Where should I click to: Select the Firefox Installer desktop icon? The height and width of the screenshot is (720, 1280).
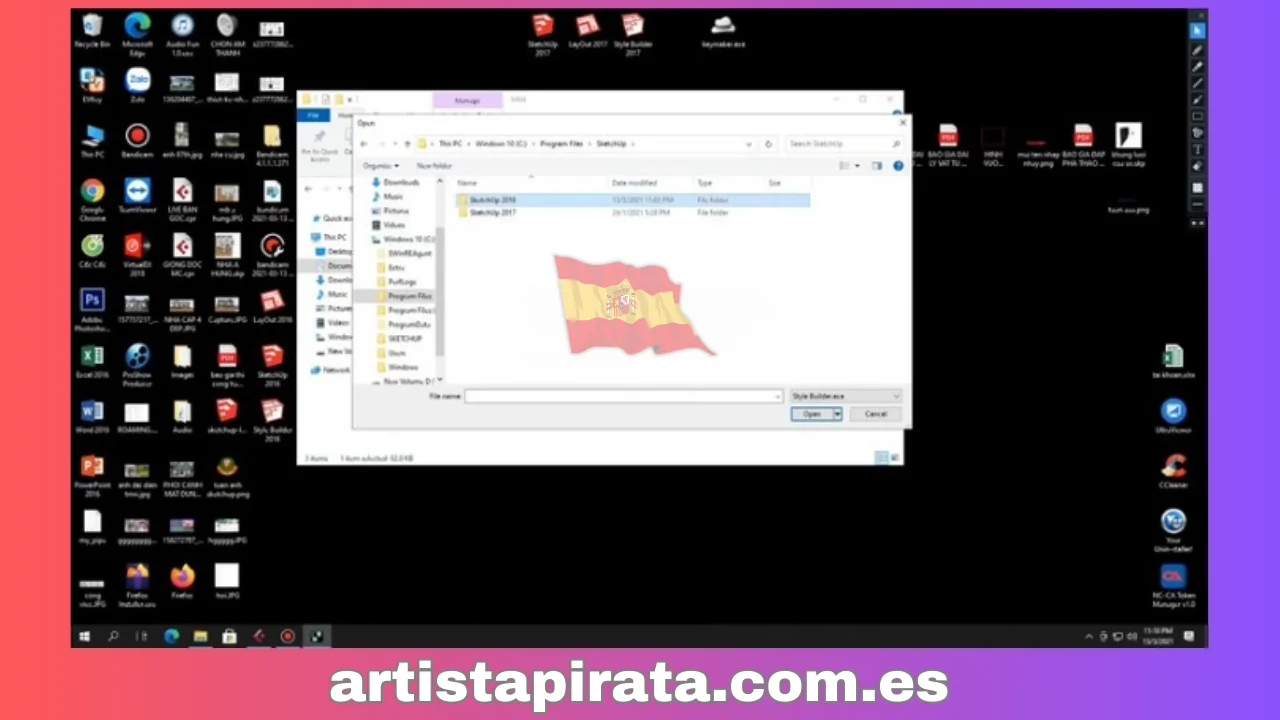point(138,585)
